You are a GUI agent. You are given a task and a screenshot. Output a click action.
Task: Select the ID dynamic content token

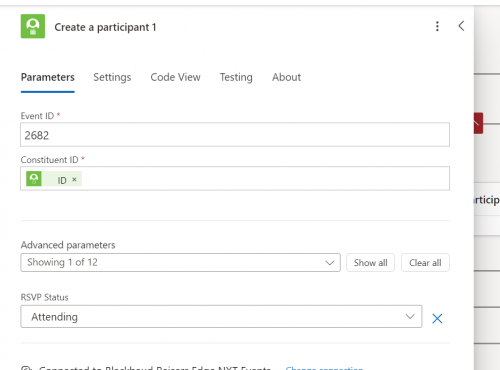pyautogui.click(x=54, y=179)
